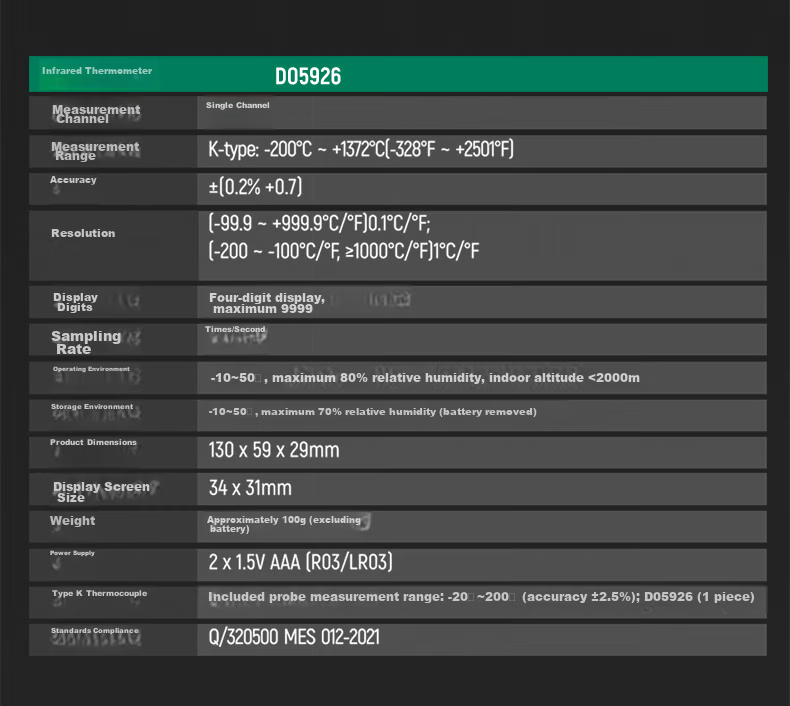790x706 pixels.
Task: Click the 'Type K Thermocouple' row label
Action: point(99,593)
